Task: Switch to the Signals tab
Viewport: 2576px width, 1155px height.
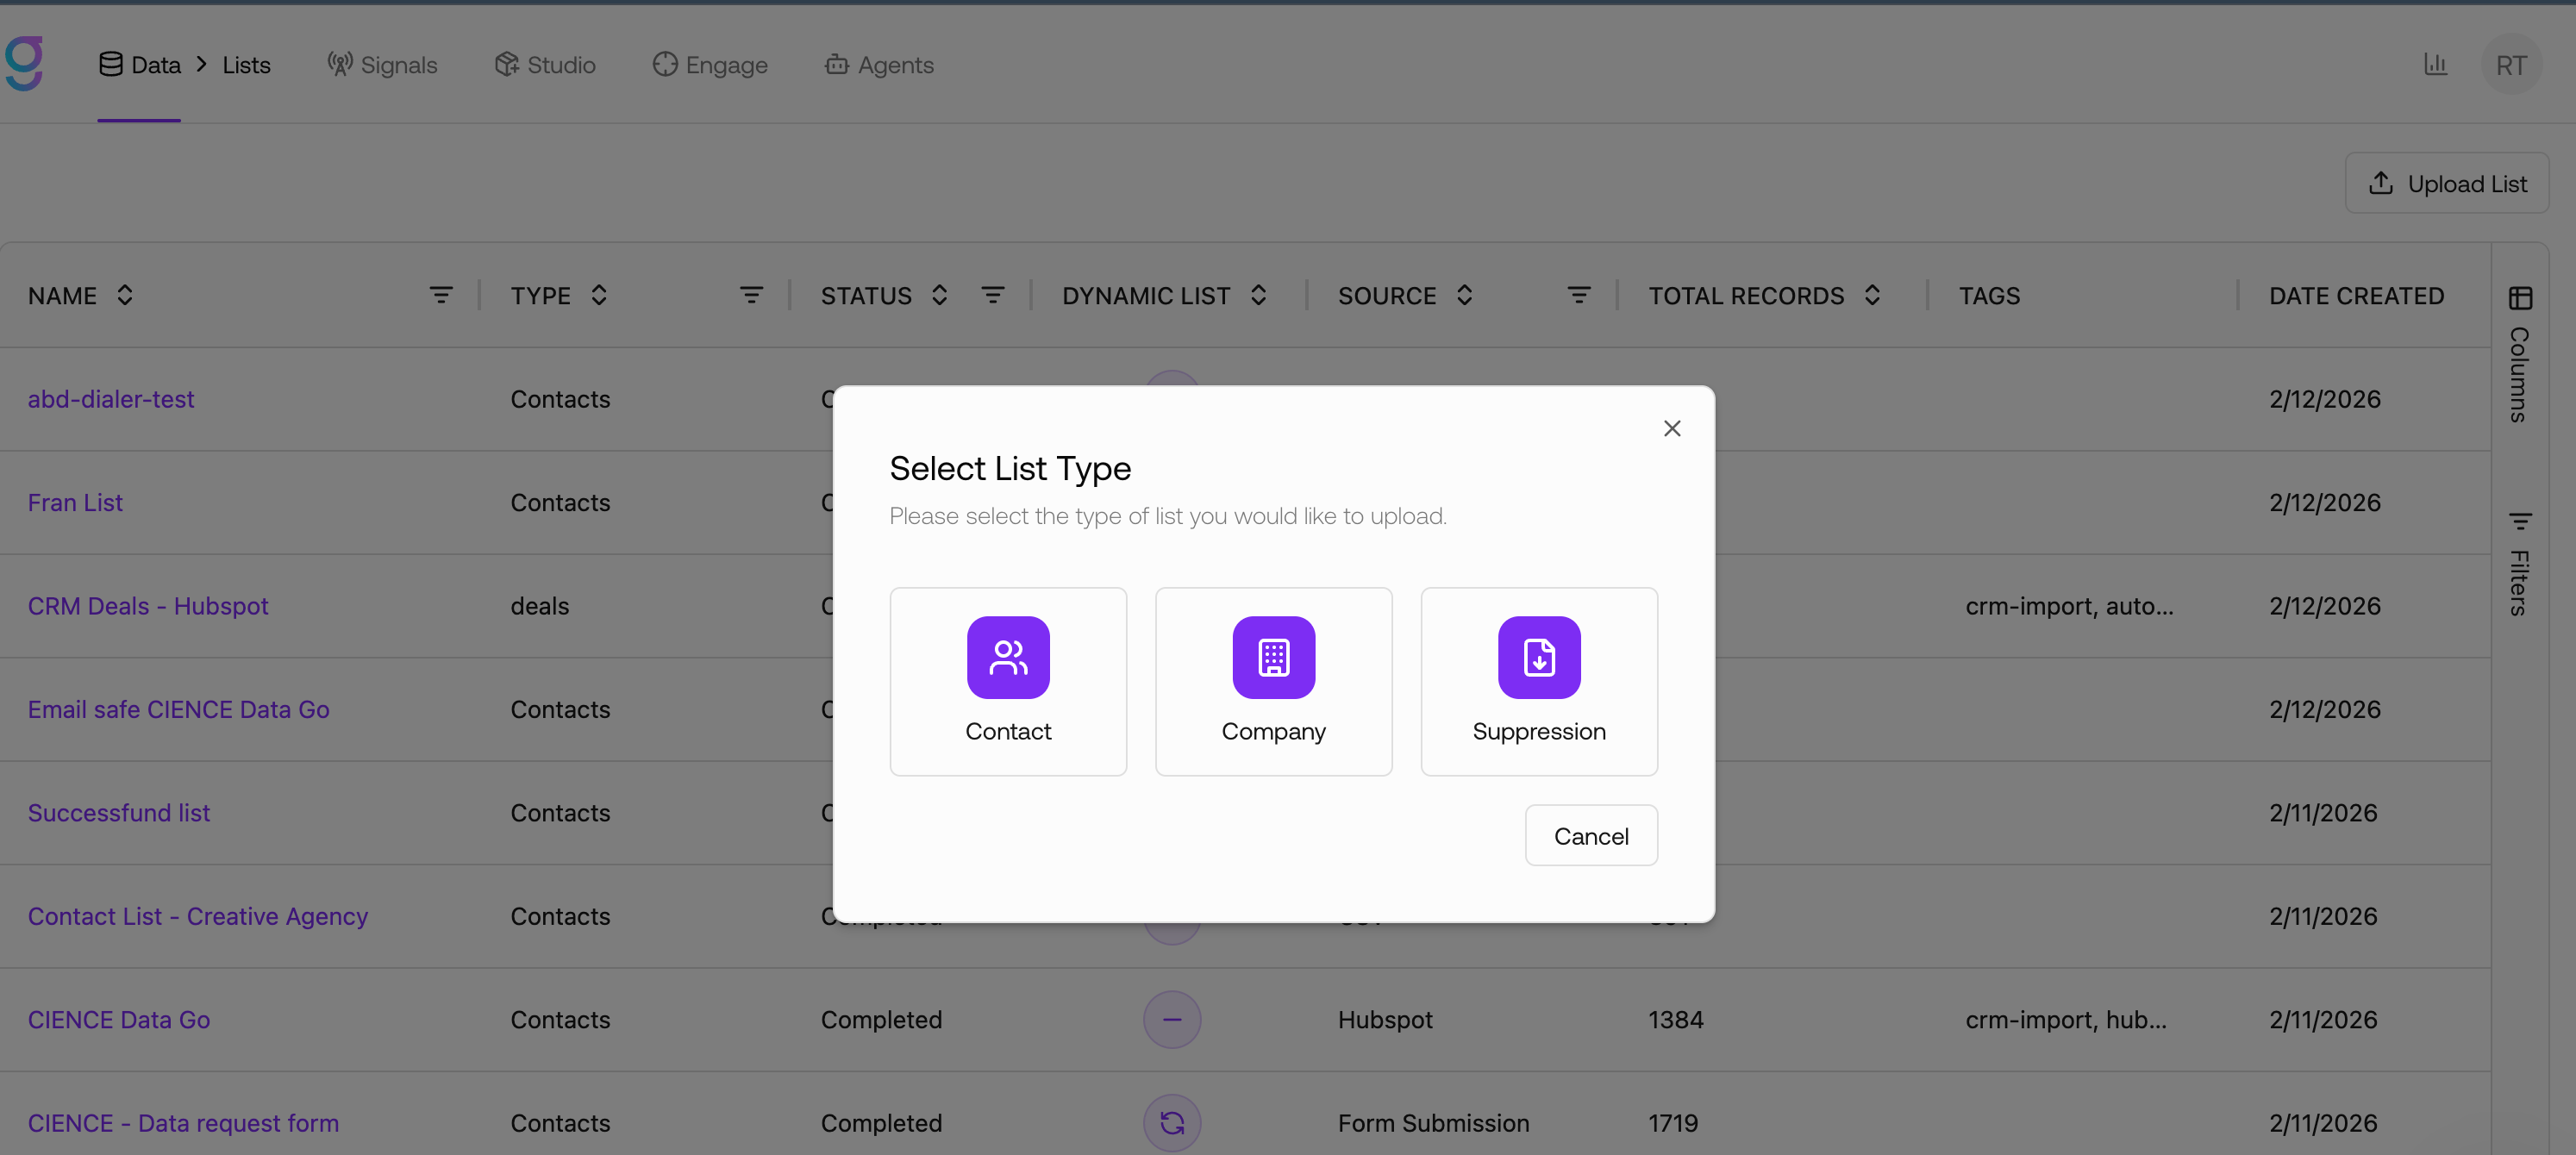Action: 383,65
